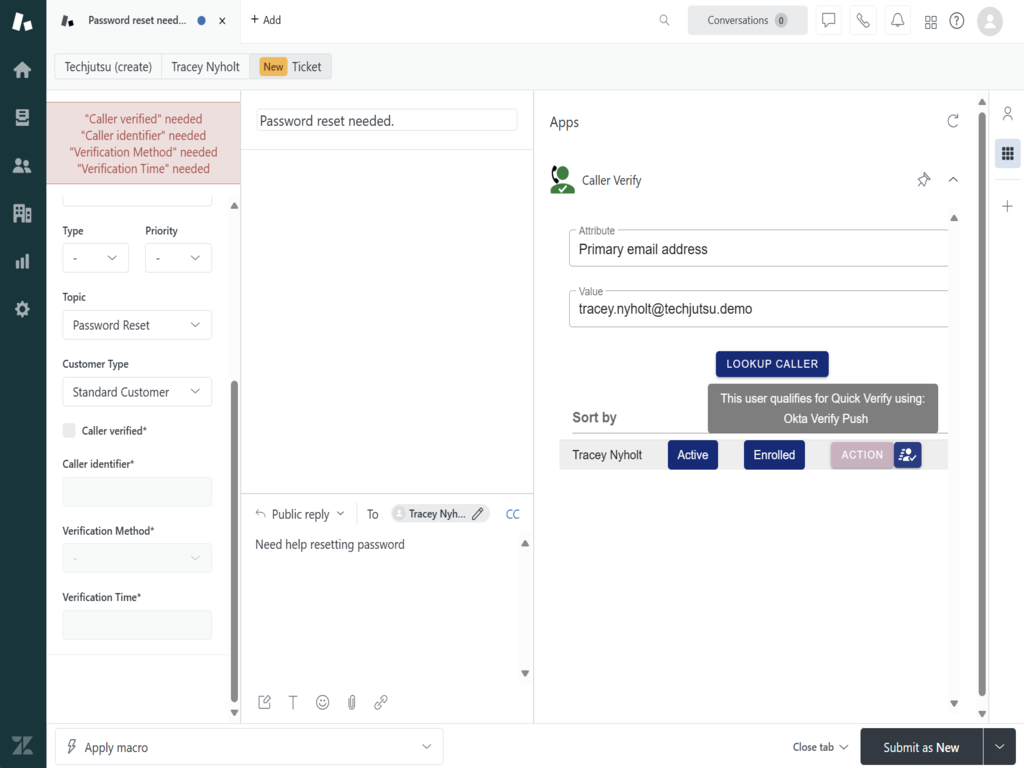
Task: Click the LOOKUP CALLER button
Action: (x=772, y=363)
